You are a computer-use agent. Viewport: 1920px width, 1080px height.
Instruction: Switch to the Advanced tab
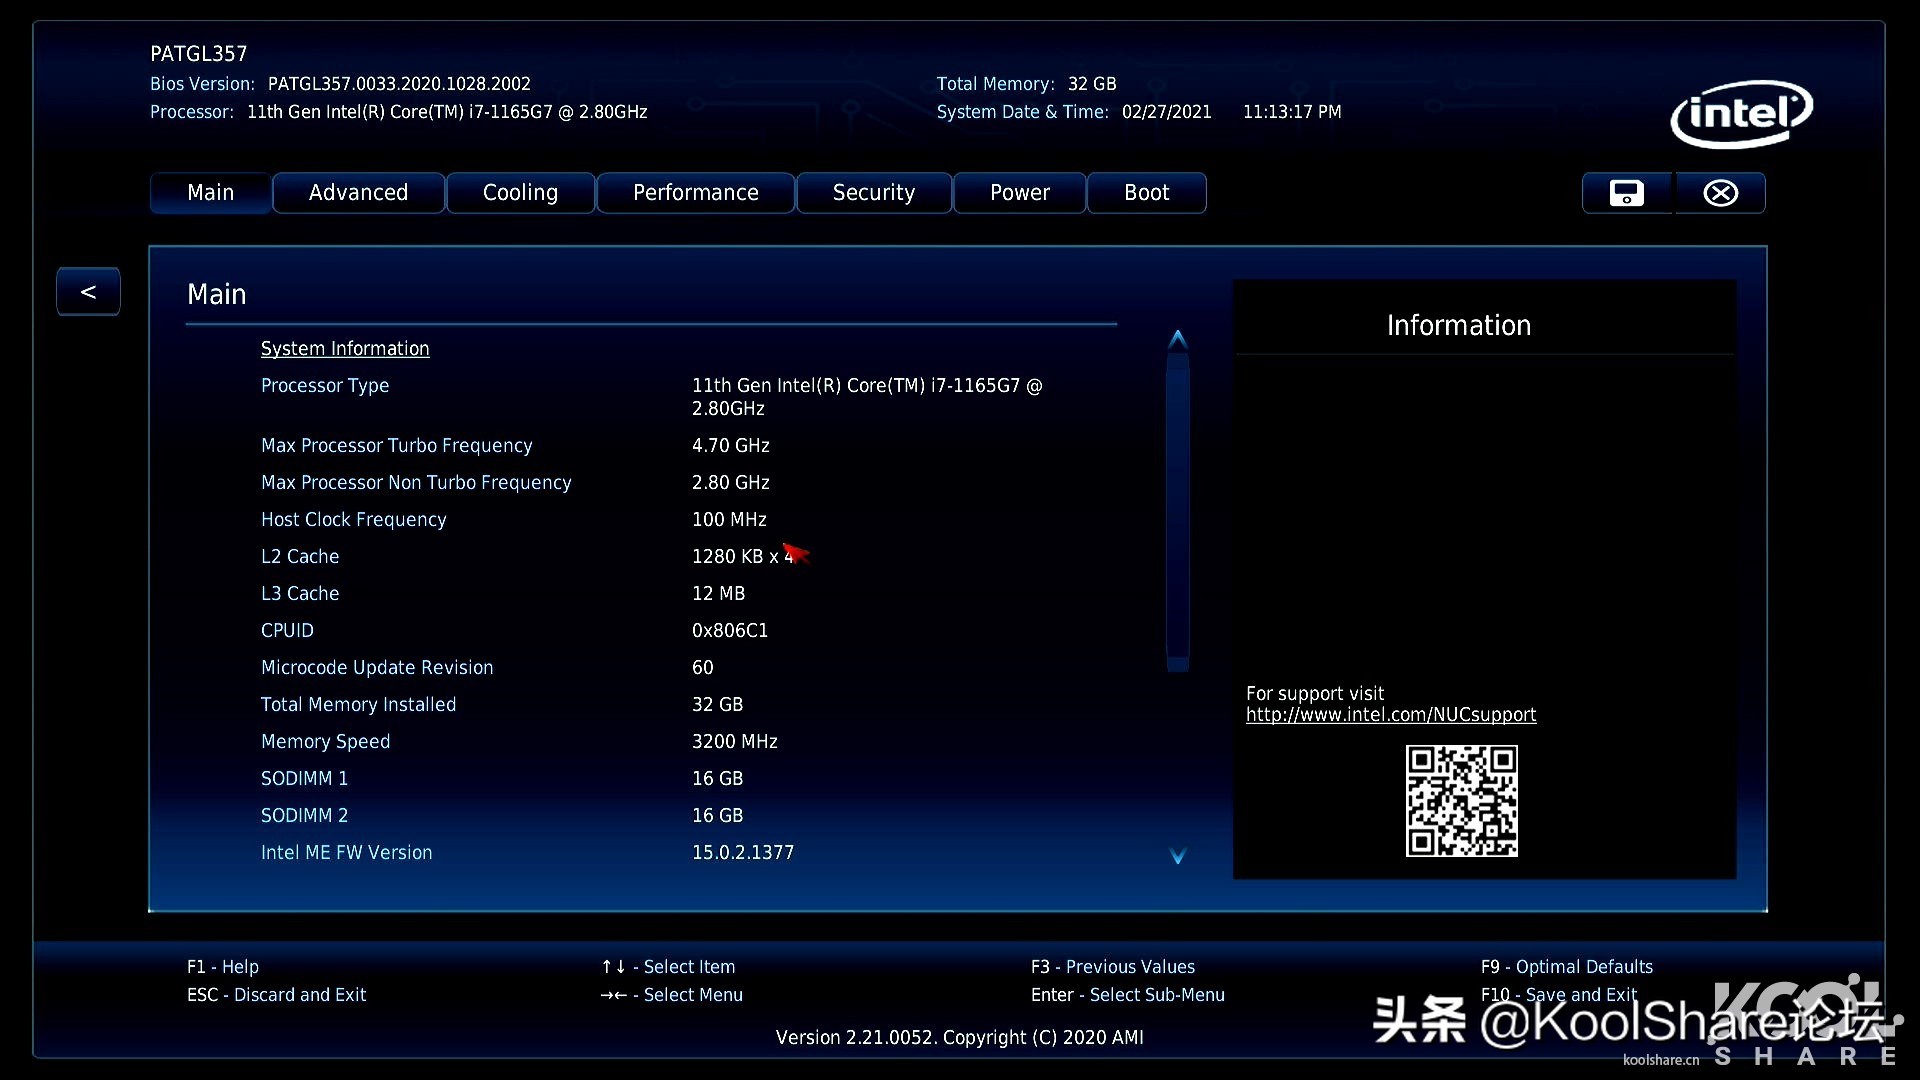click(x=358, y=192)
